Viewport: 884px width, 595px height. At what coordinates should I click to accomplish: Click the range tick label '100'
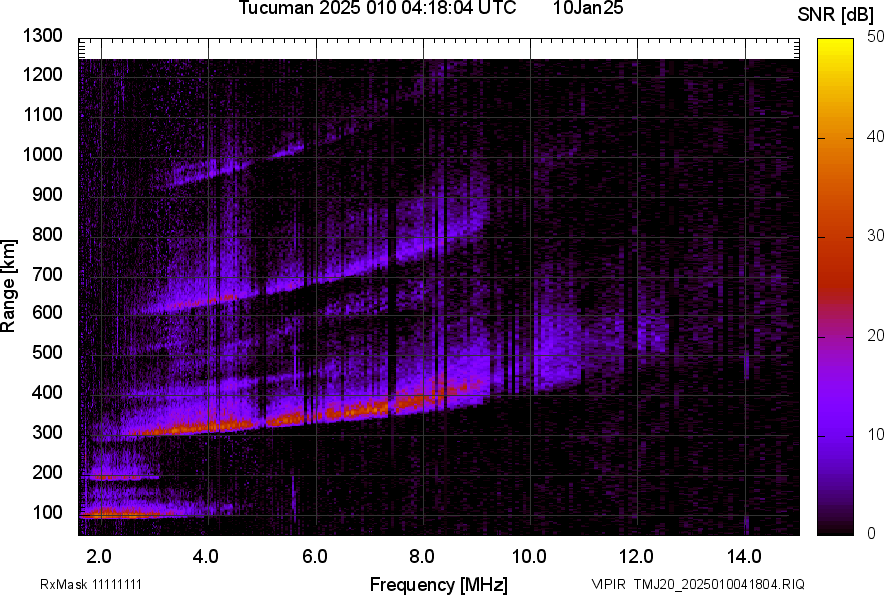47,513
